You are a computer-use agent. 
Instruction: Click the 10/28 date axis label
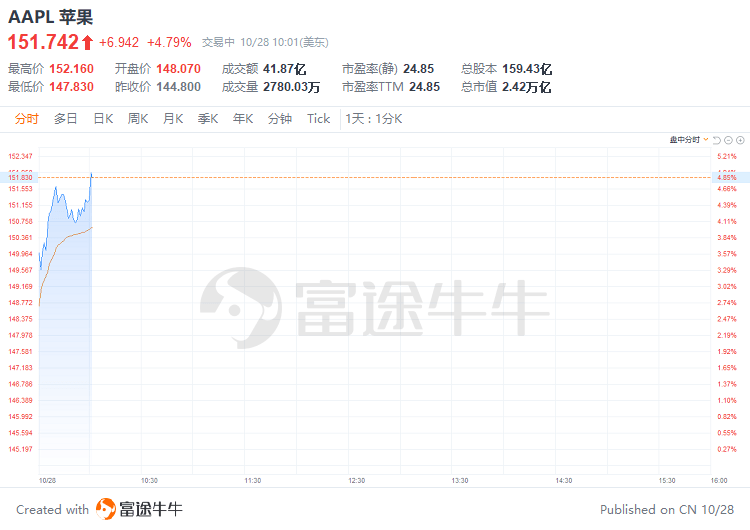[47, 480]
